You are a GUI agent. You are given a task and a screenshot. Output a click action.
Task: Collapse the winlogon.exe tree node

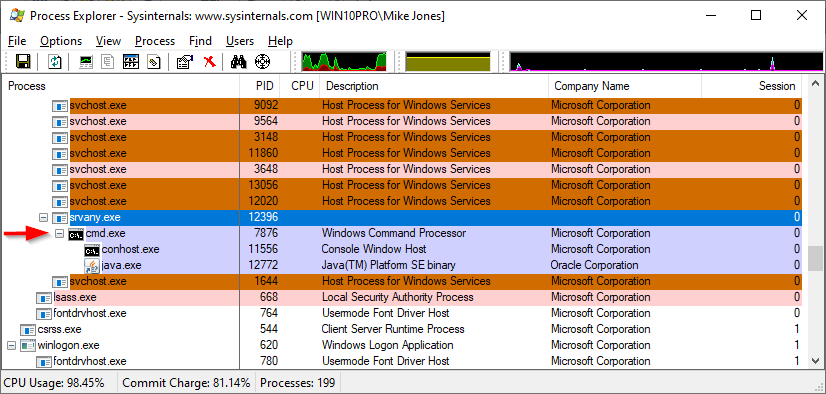click(x=12, y=346)
